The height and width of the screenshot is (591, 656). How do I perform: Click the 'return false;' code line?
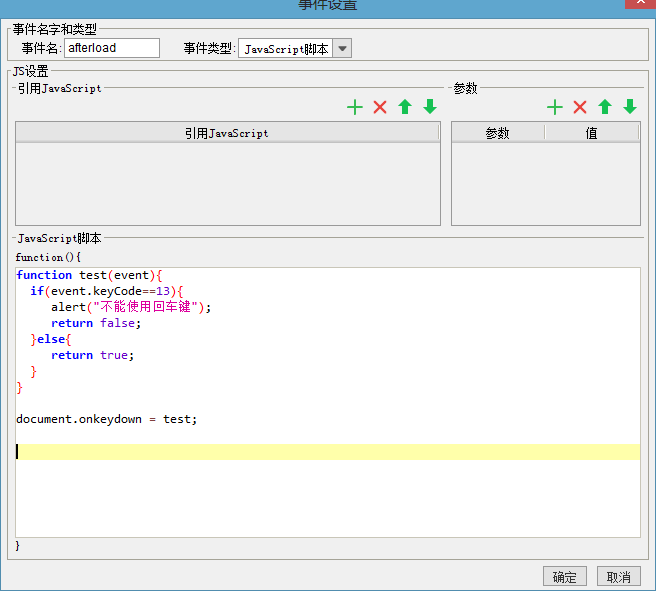[96, 323]
